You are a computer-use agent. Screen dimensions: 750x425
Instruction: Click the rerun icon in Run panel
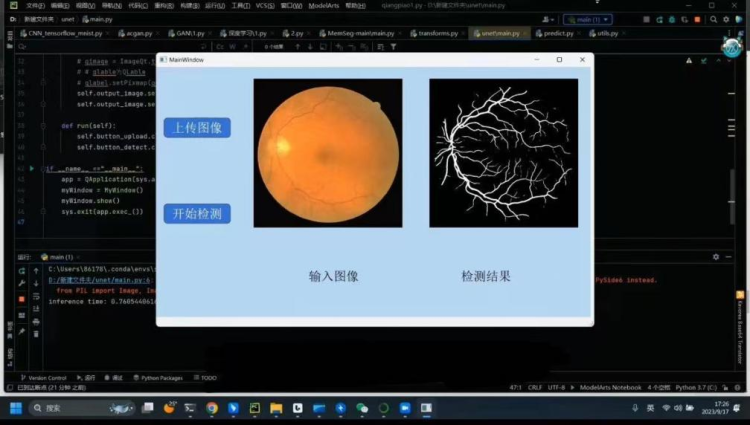22,270
